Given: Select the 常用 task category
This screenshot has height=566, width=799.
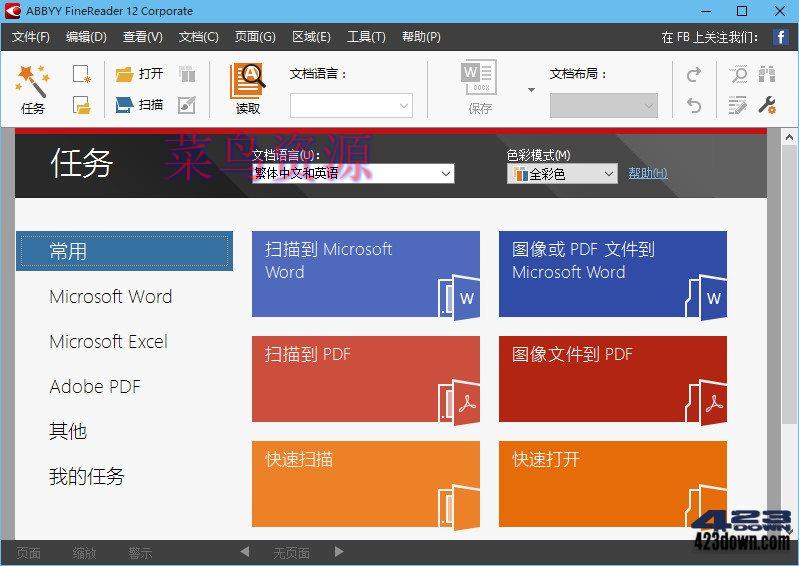Looking at the screenshot, I should pos(124,251).
